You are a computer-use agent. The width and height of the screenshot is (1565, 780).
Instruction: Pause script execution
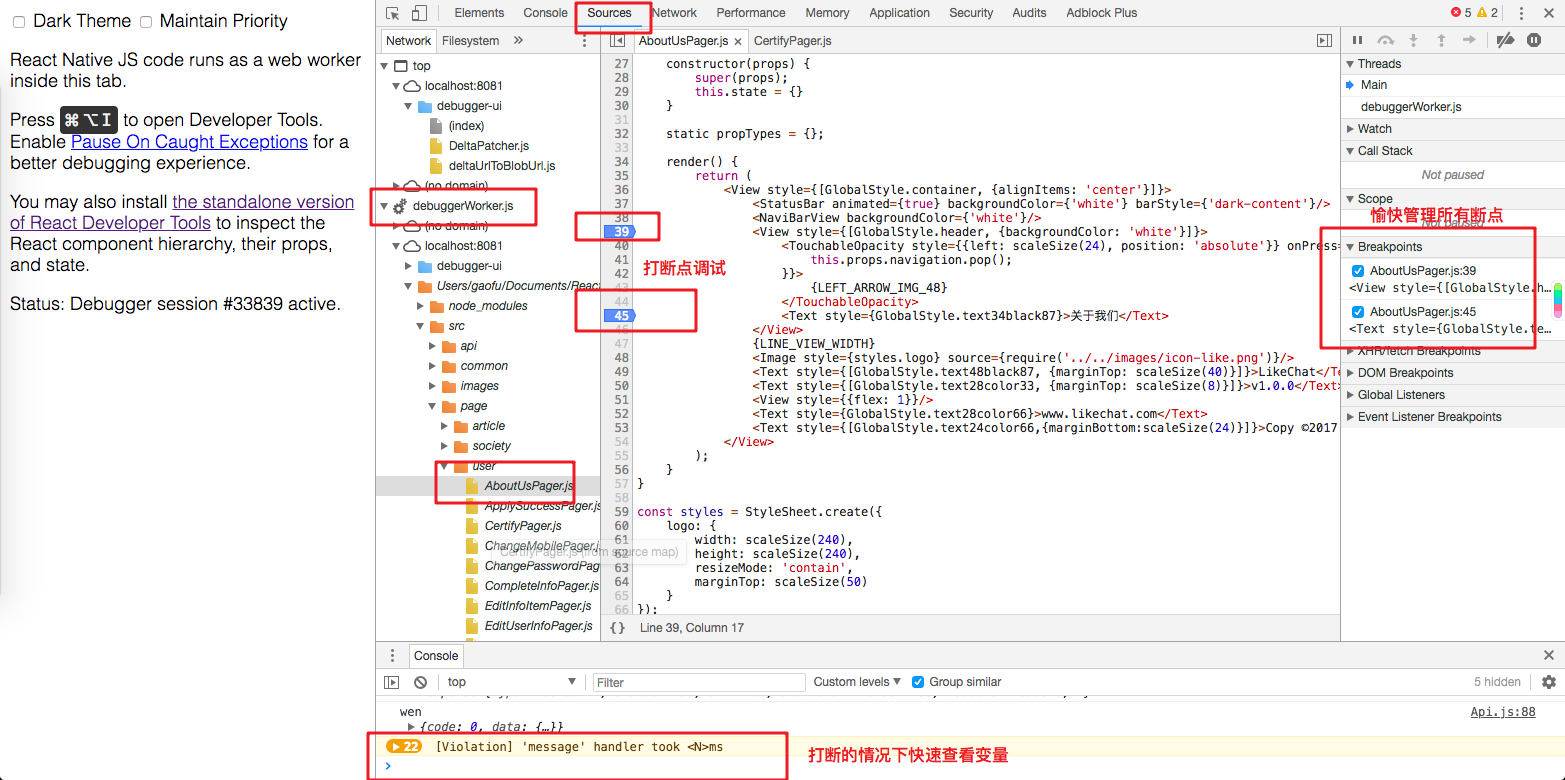point(1357,40)
